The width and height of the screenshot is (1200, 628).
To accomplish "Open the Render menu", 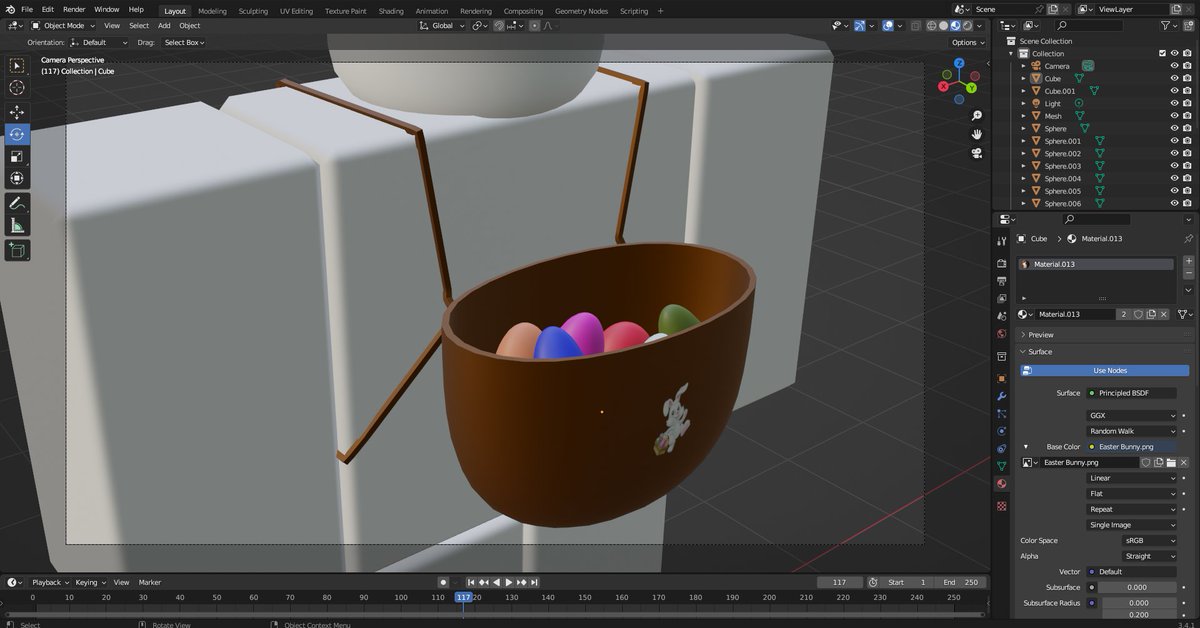I will (x=74, y=9).
